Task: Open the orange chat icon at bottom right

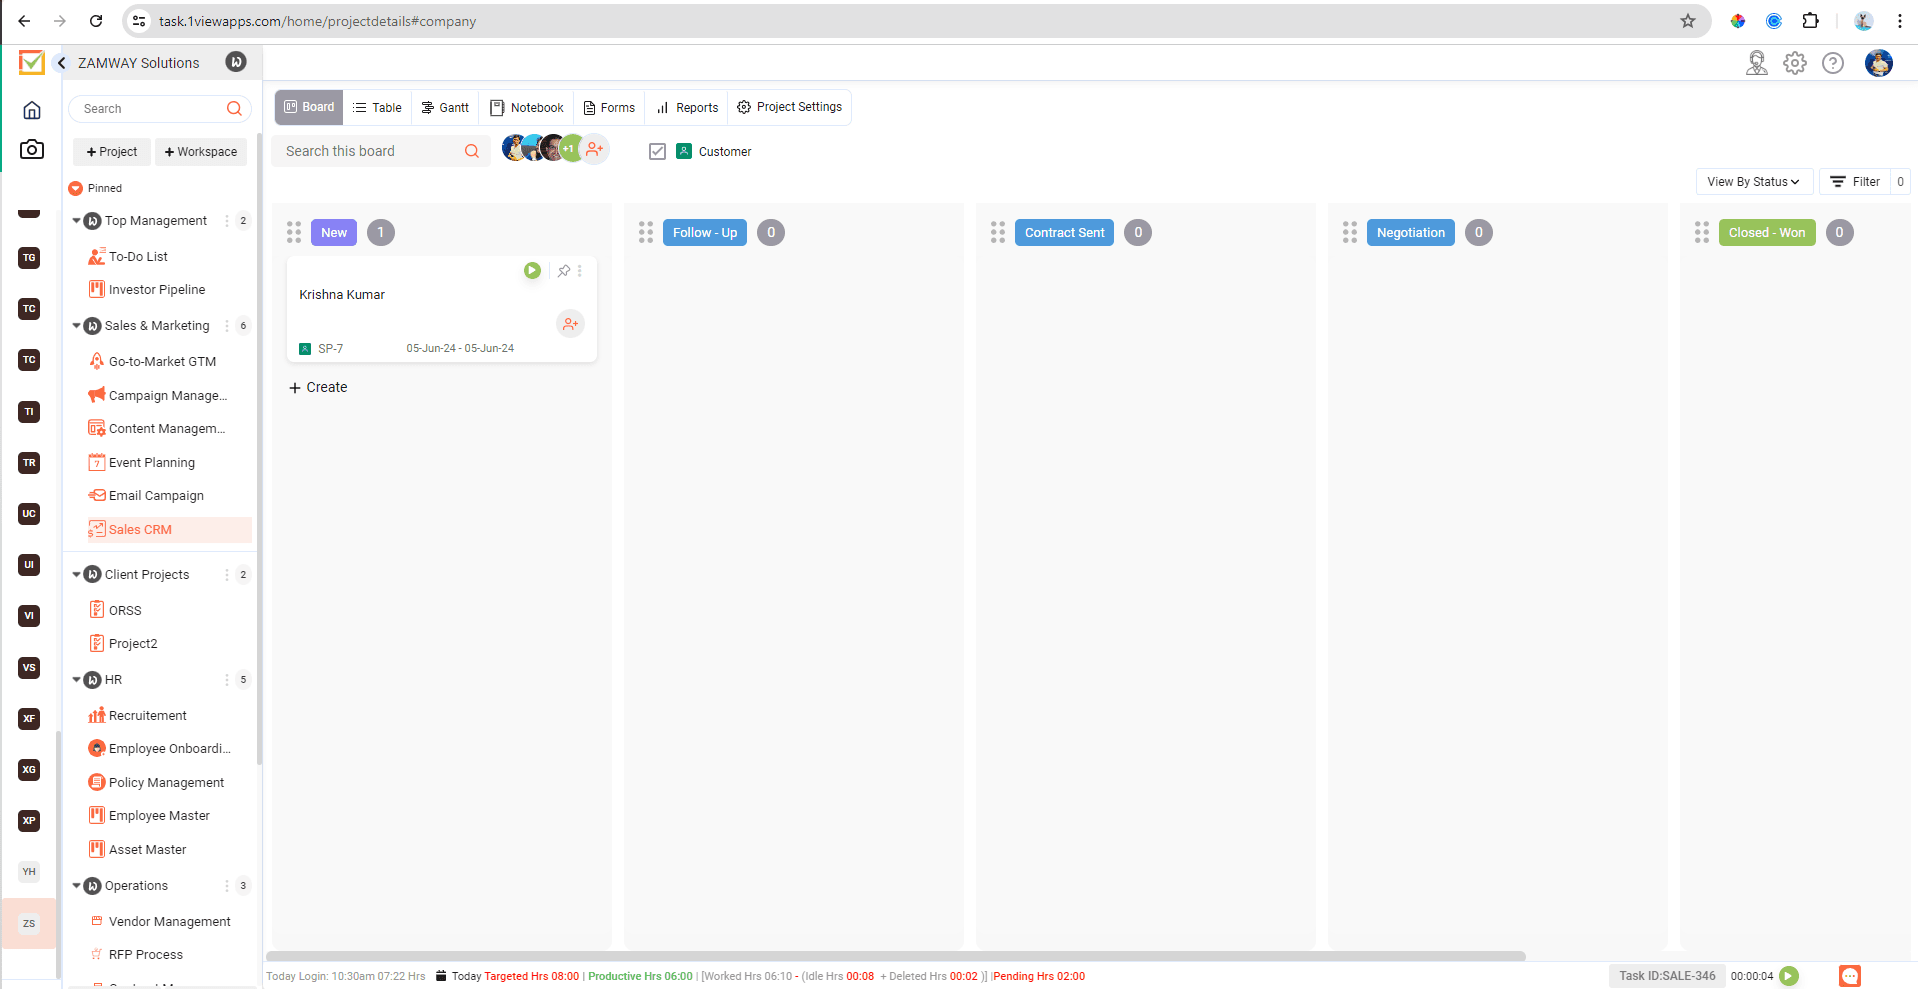Action: pyautogui.click(x=1849, y=976)
